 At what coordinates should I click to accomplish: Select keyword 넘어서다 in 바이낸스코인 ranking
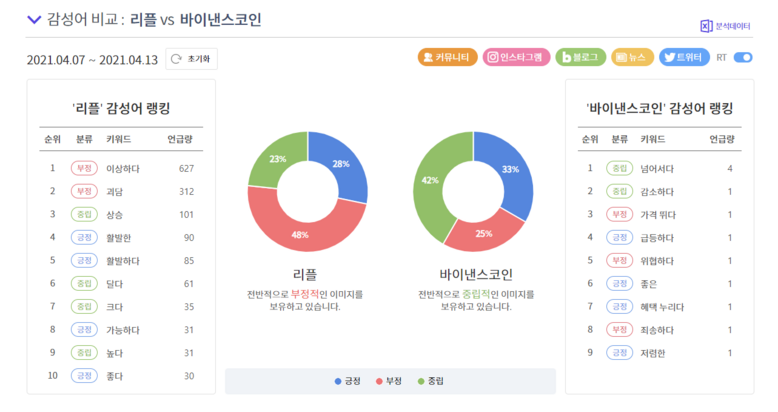click(x=657, y=169)
